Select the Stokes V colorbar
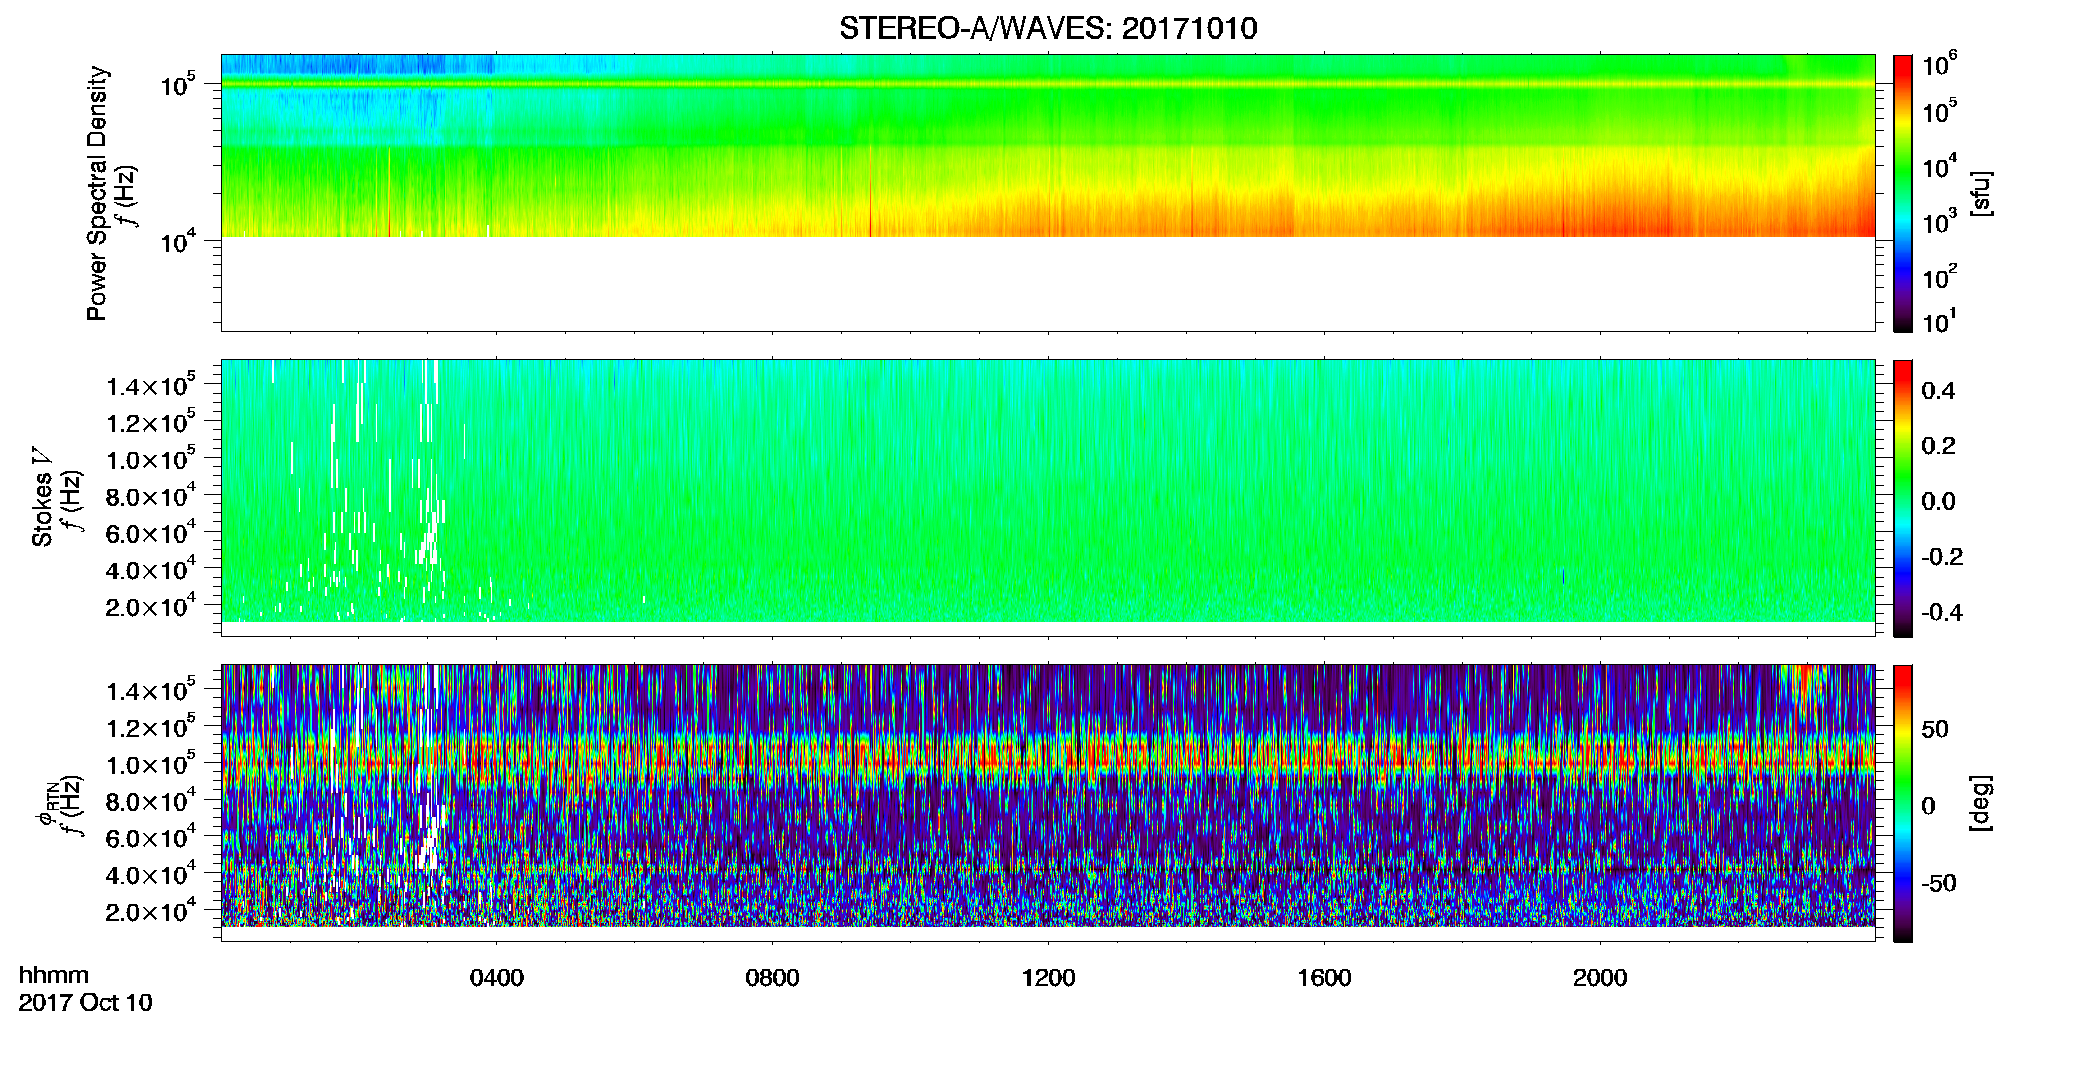 [x=1903, y=498]
